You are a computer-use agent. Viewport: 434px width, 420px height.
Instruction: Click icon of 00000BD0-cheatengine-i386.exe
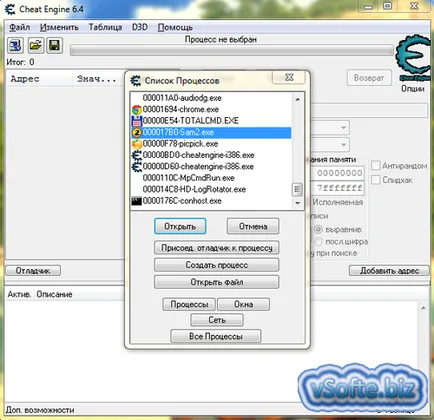pos(137,155)
